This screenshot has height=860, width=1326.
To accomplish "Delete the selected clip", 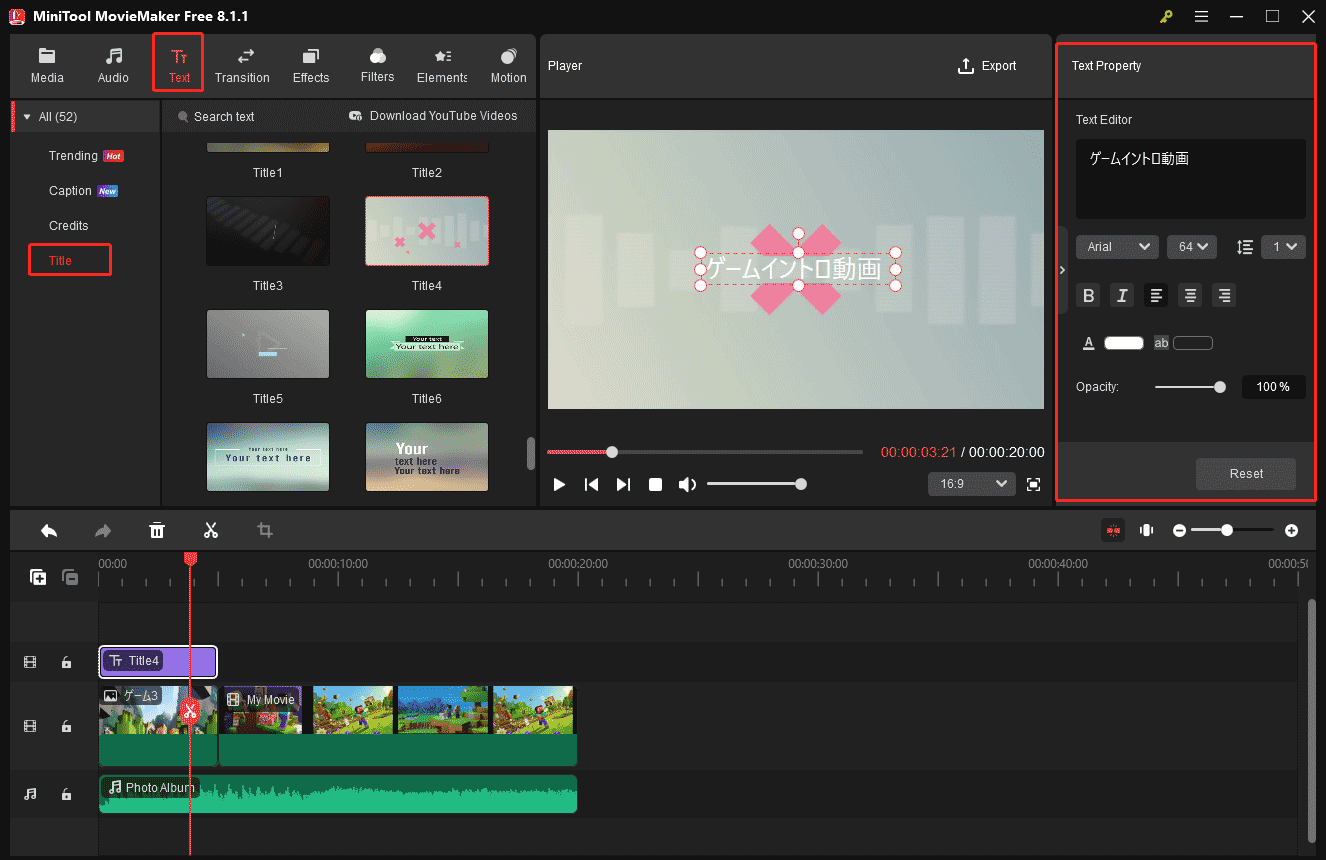I will pos(157,530).
